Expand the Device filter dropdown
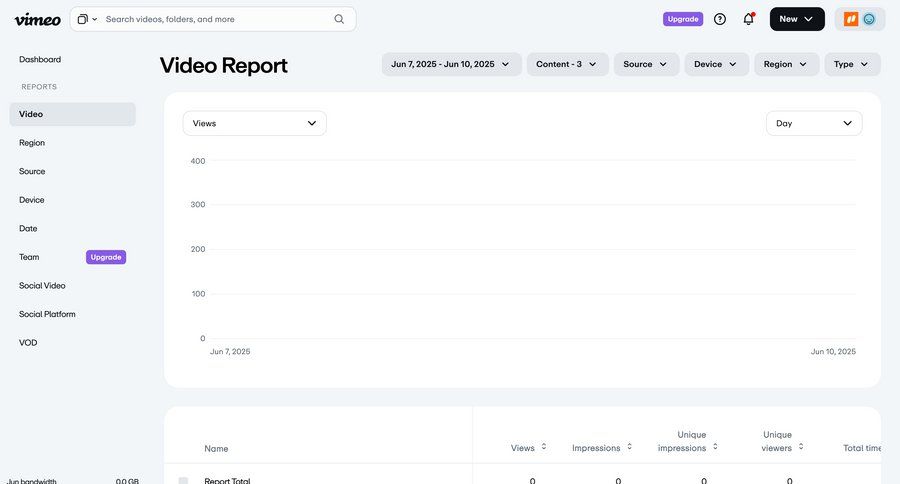 (x=716, y=64)
